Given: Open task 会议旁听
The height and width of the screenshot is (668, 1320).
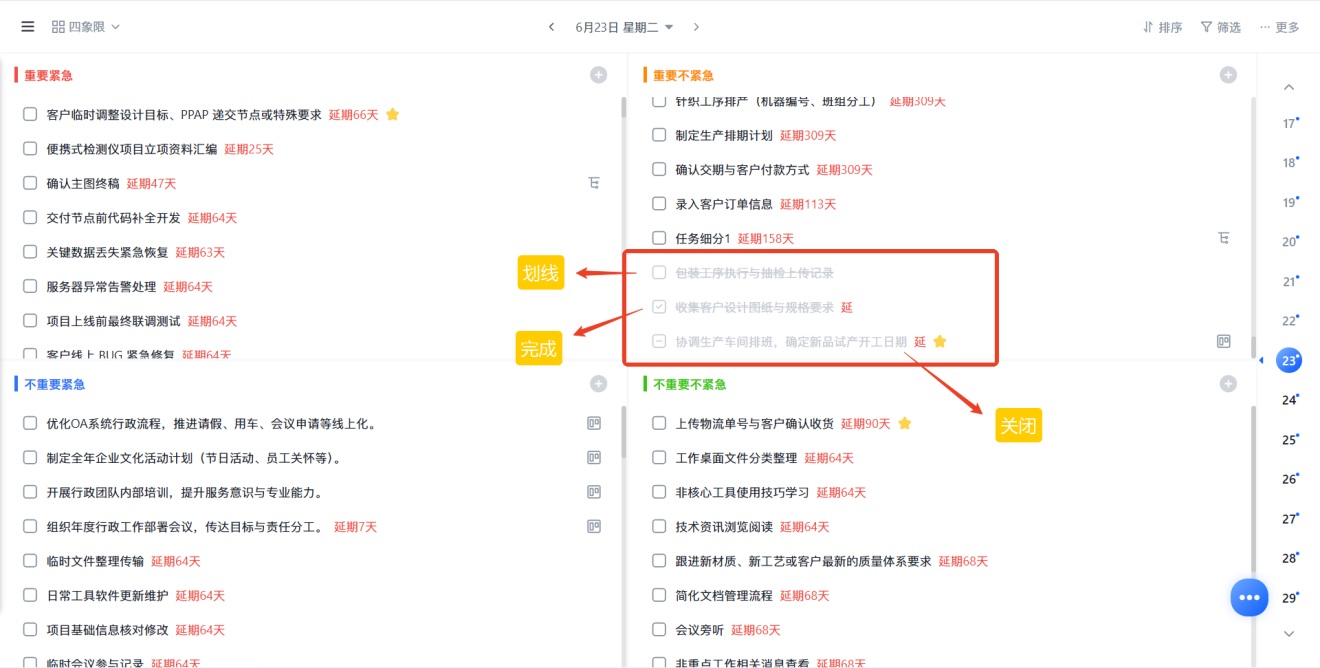Looking at the screenshot, I should point(699,630).
